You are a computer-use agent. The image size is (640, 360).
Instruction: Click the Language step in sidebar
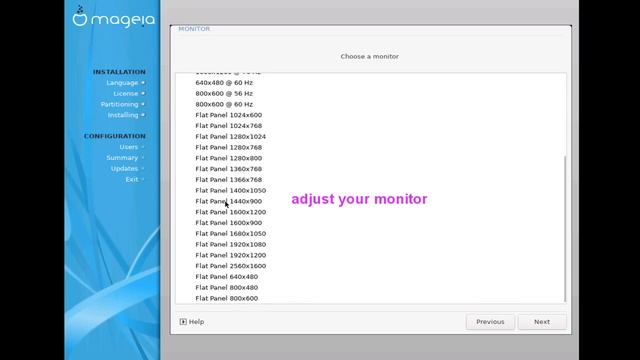click(x=122, y=83)
